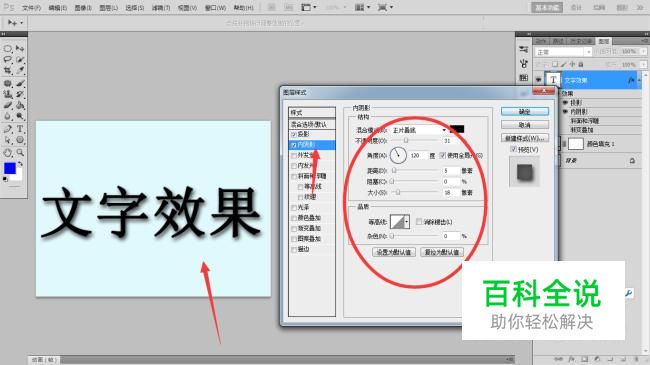Select the Move tool in toolbox
Screen dimensions: 650x365
click(x=20, y=49)
